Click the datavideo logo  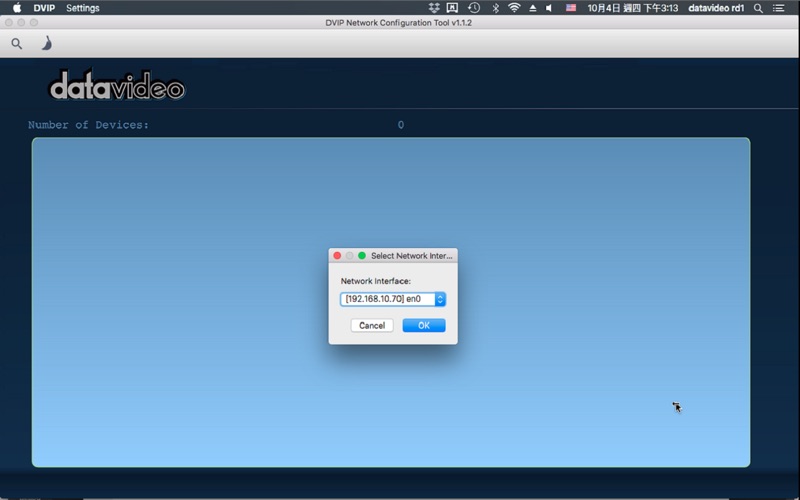click(x=117, y=85)
